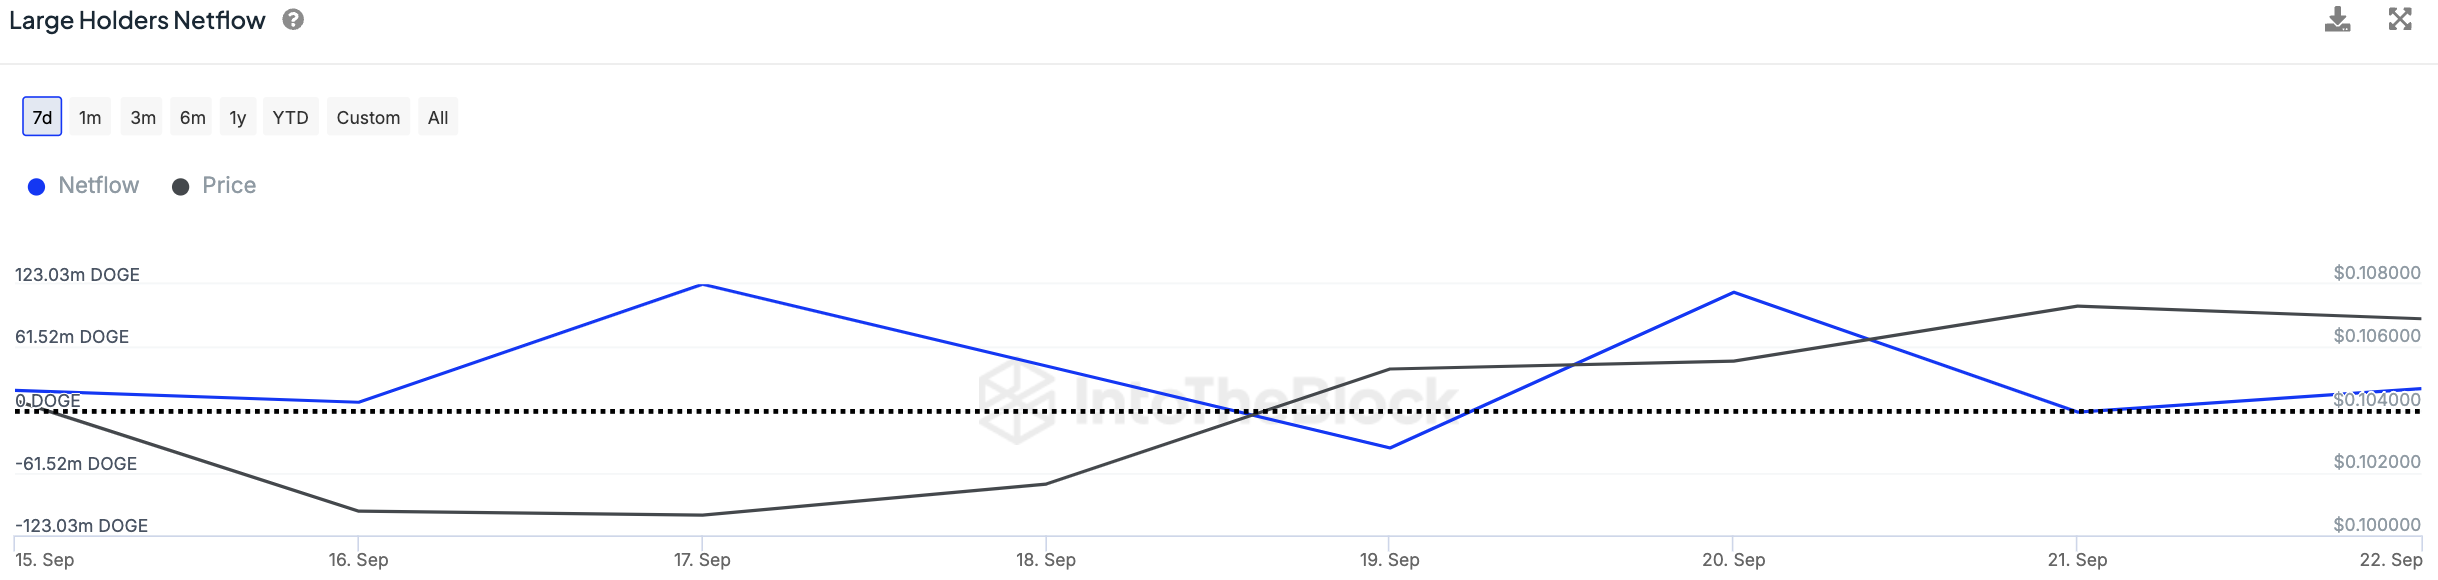Click the Price point on 21. Sep
Screen dimensions: 2438x580
tap(2077, 306)
